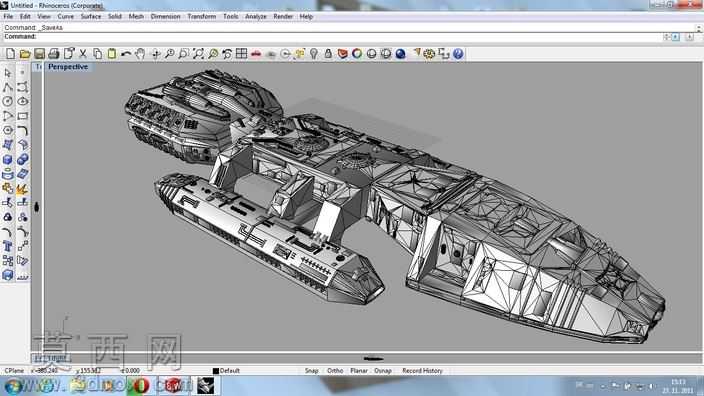The width and height of the screenshot is (704, 396).
Task: Click the Help question mark icon
Action: tap(458, 54)
